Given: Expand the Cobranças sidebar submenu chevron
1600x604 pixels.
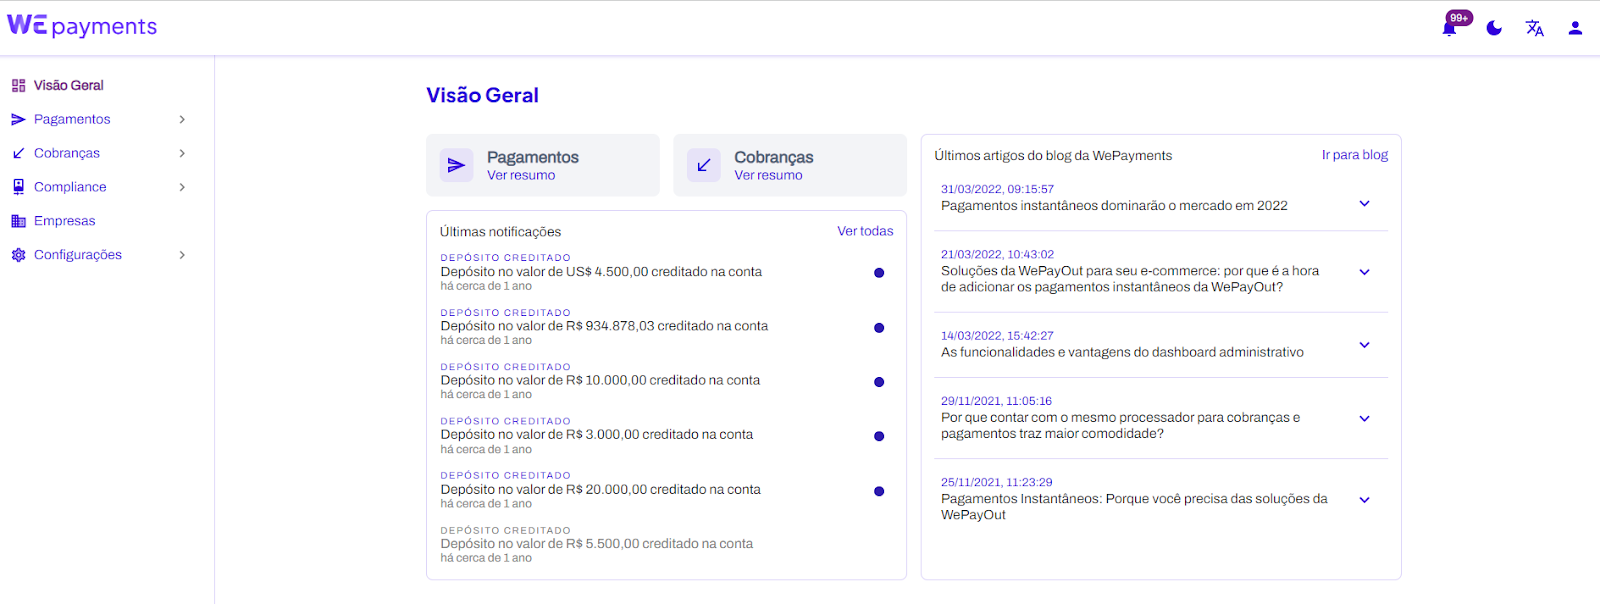Looking at the screenshot, I should point(182,153).
